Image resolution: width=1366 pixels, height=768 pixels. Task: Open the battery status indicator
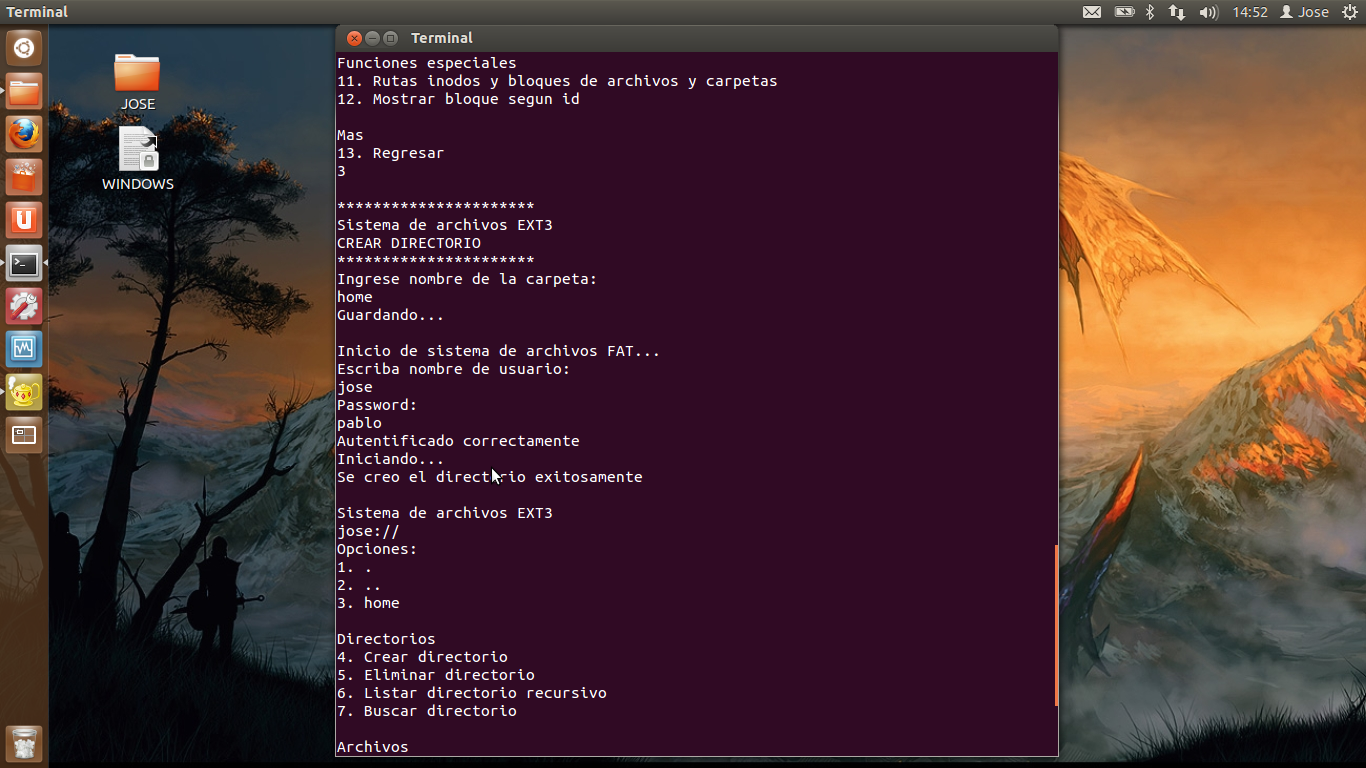tap(1124, 12)
